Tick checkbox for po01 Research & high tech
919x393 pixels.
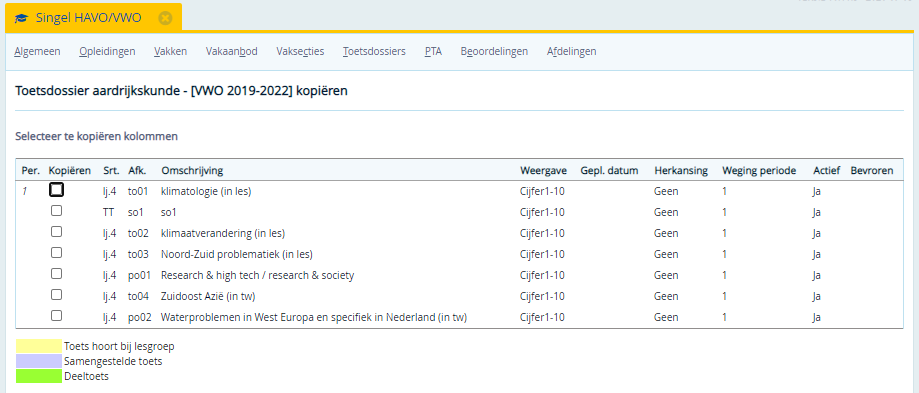[56, 274]
